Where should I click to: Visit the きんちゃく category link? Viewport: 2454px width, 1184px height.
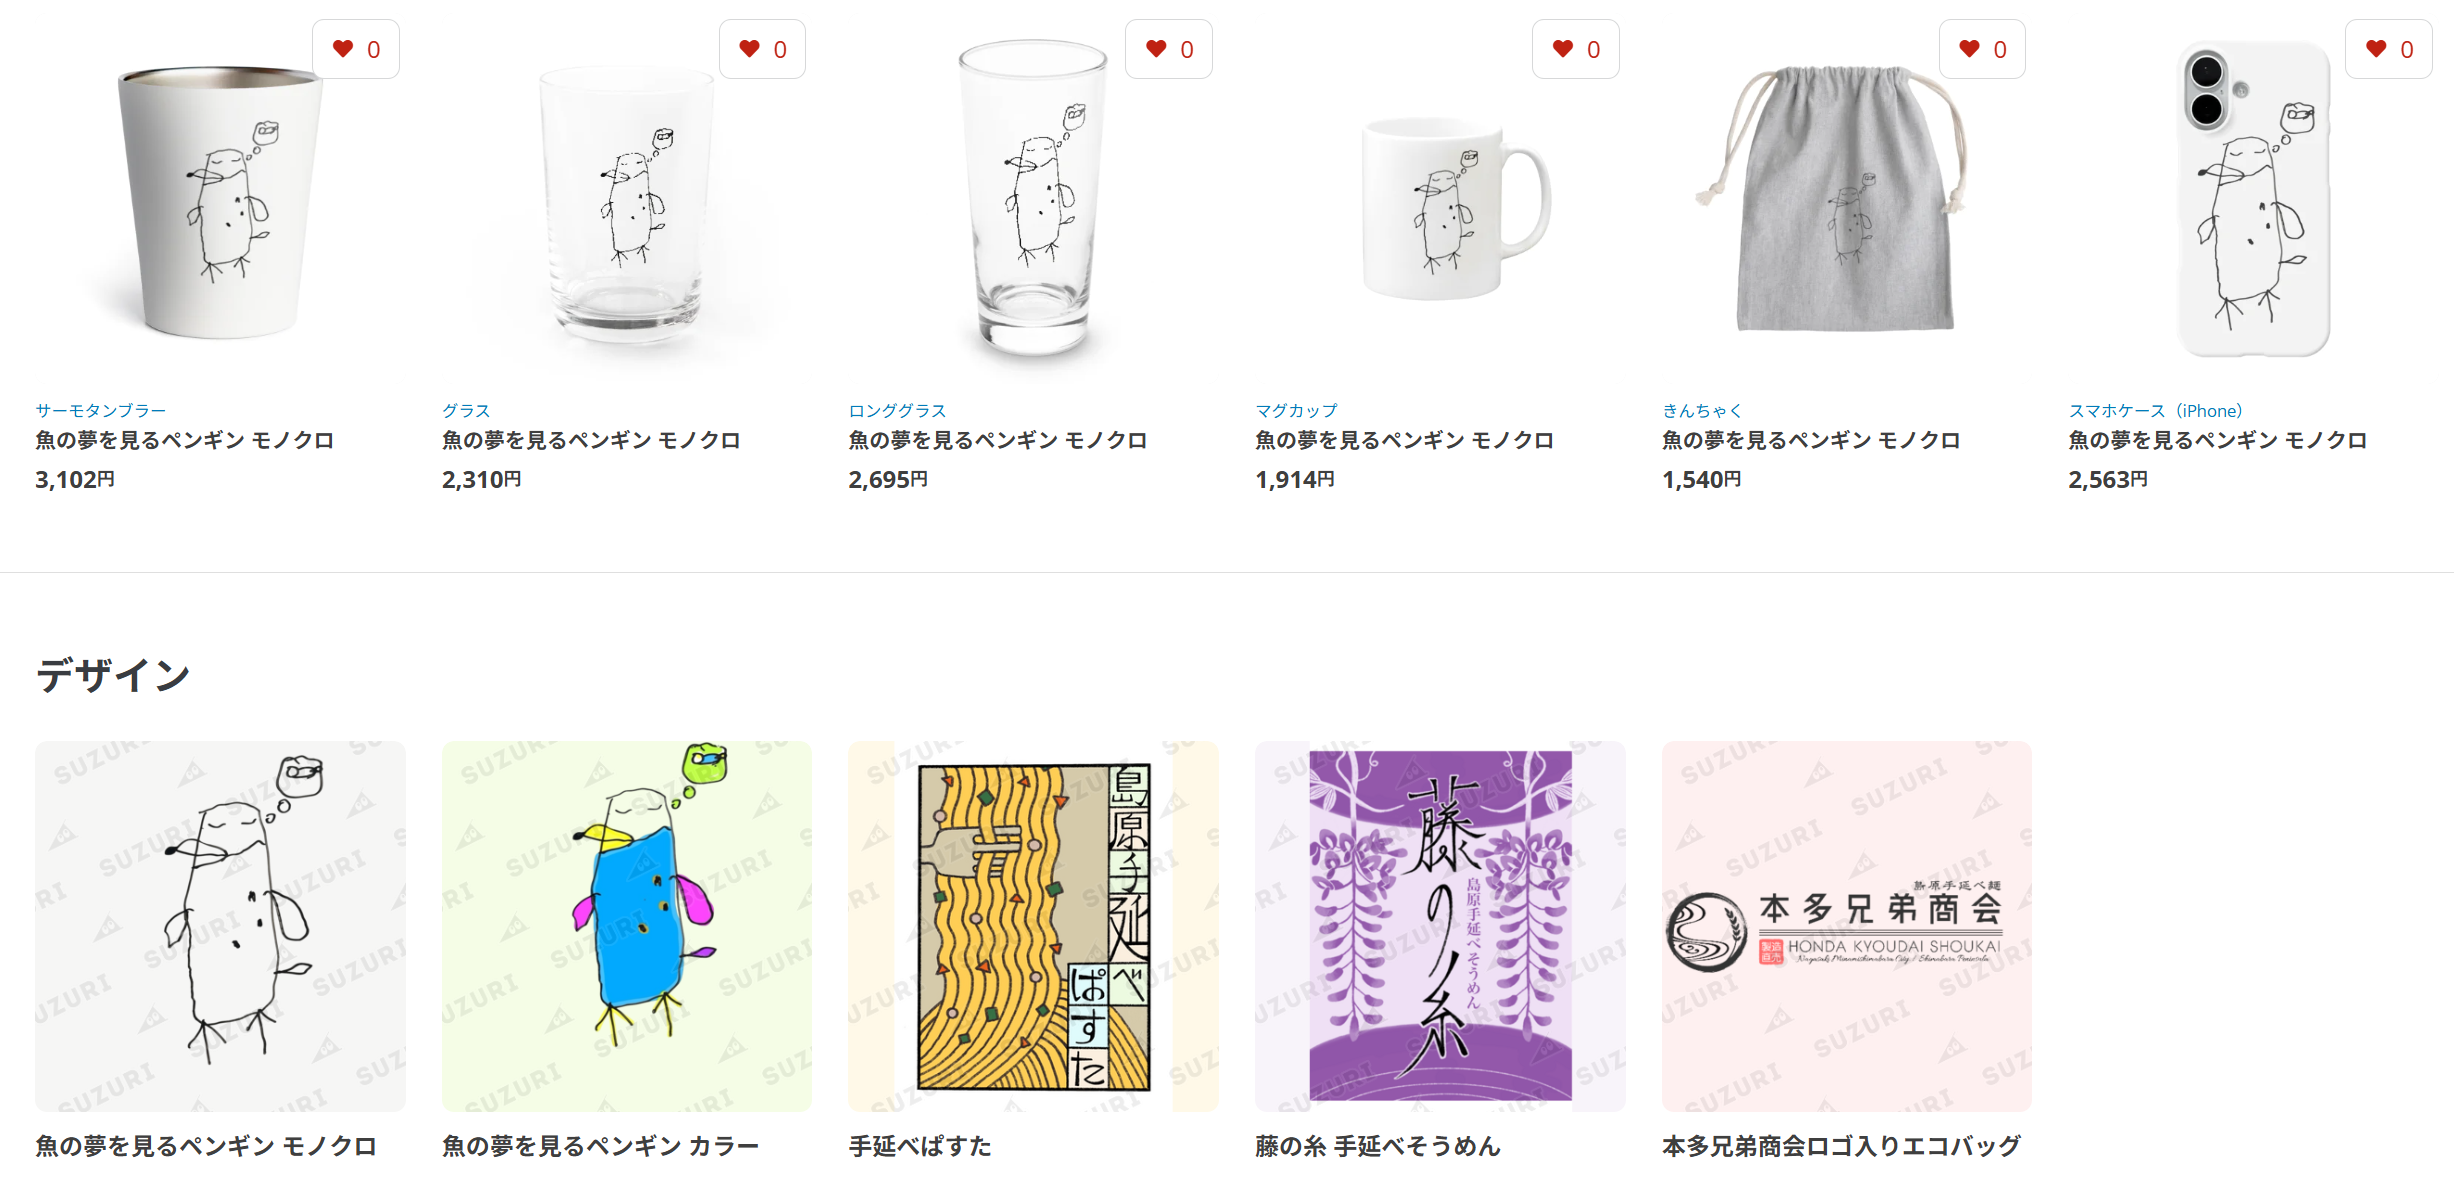pos(1702,410)
